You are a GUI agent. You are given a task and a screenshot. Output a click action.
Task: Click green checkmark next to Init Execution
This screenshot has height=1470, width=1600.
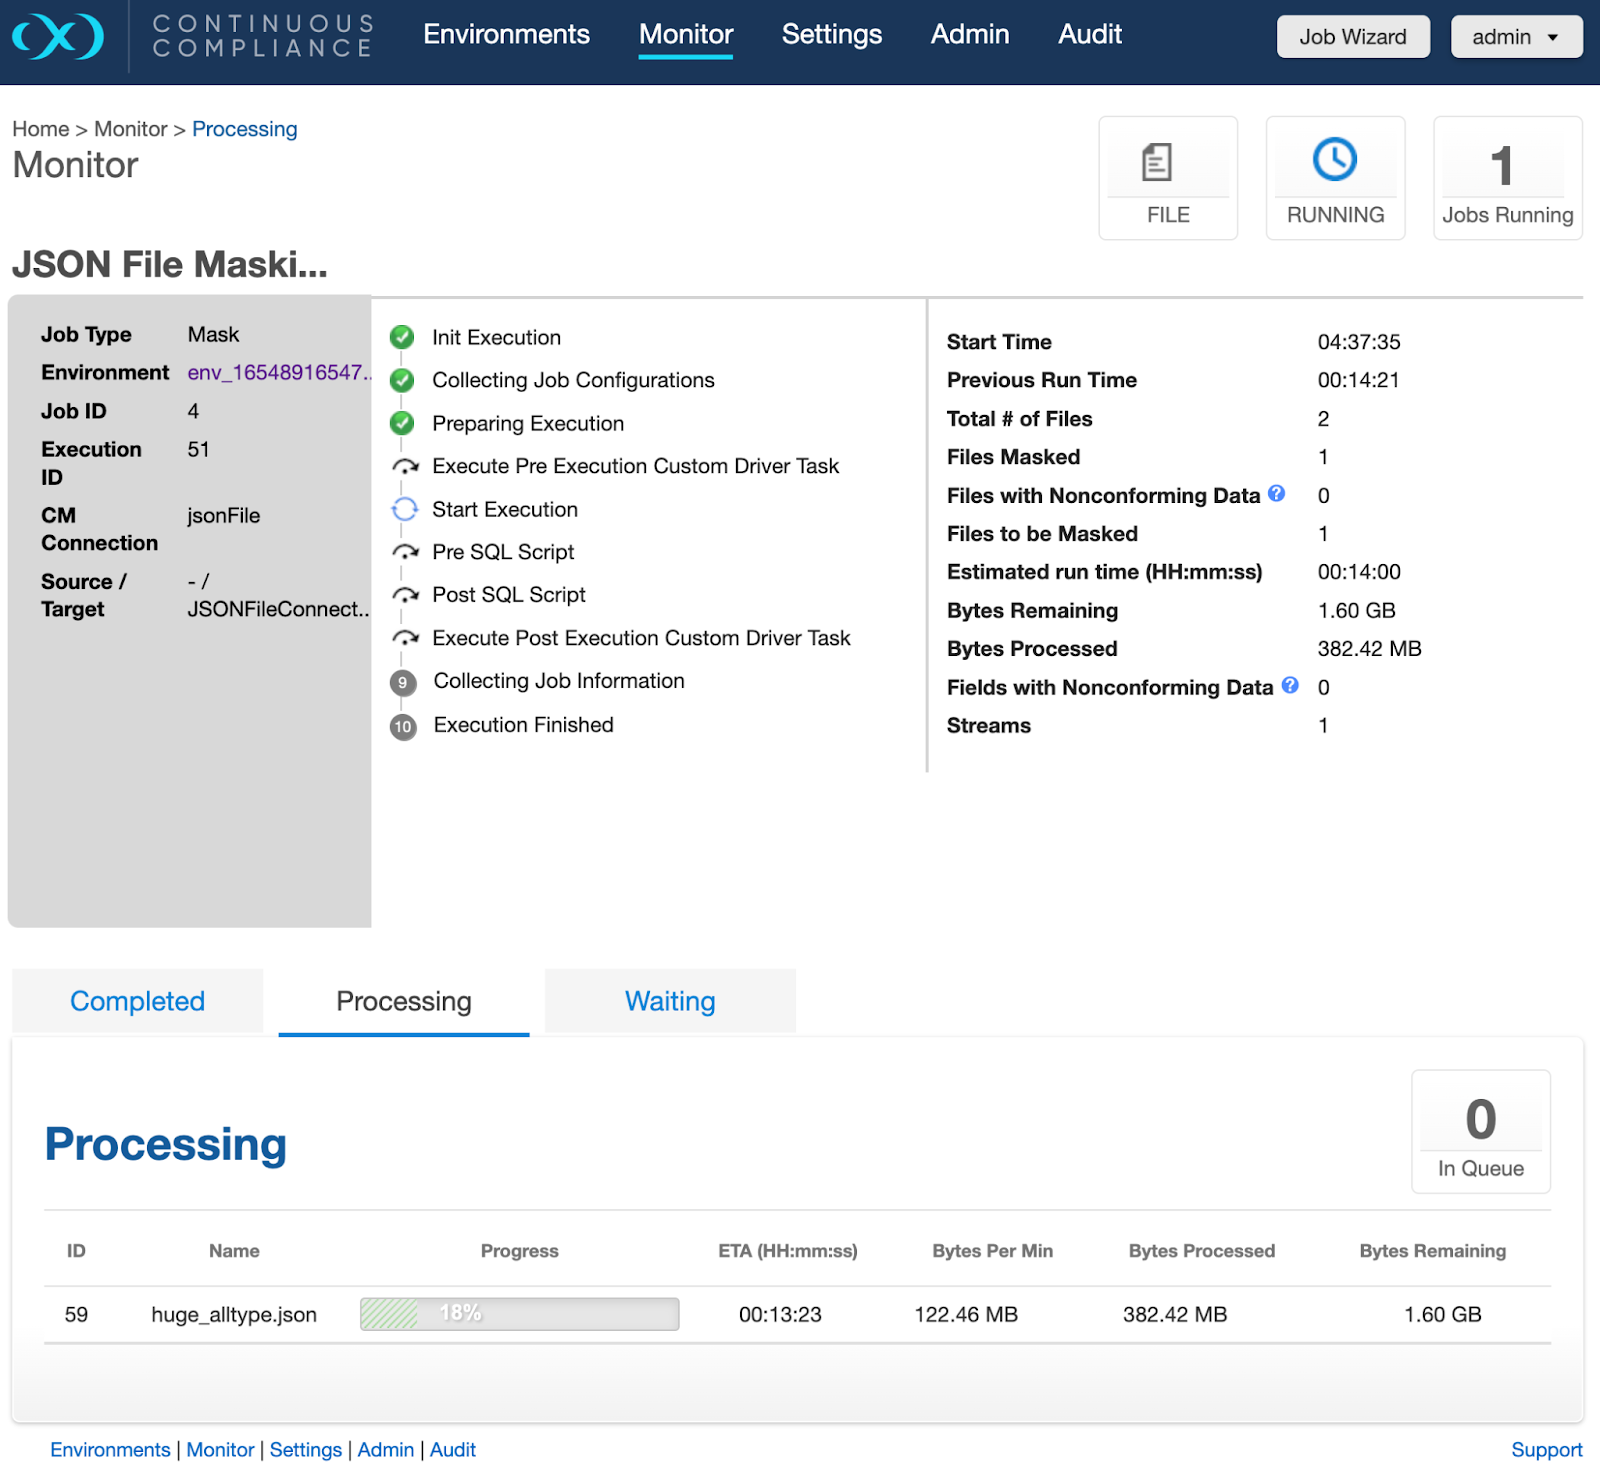(x=402, y=337)
